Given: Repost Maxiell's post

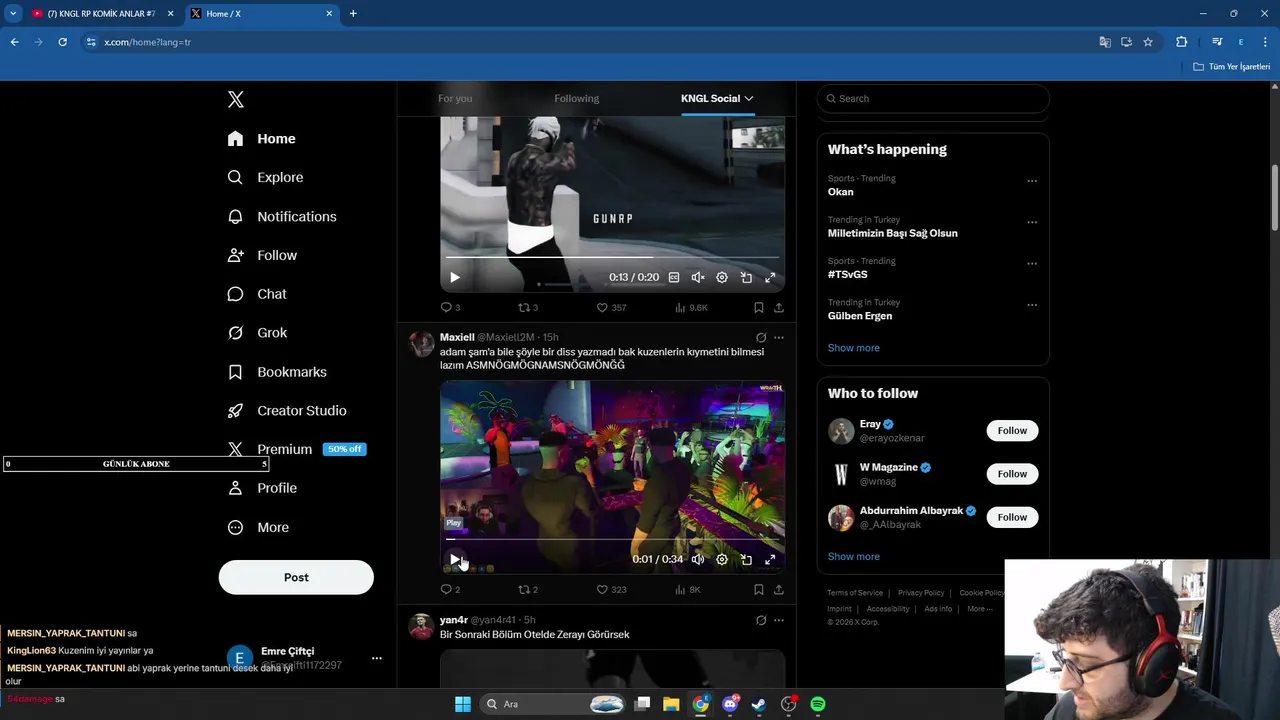Looking at the screenshot, I should click(528, 590).
